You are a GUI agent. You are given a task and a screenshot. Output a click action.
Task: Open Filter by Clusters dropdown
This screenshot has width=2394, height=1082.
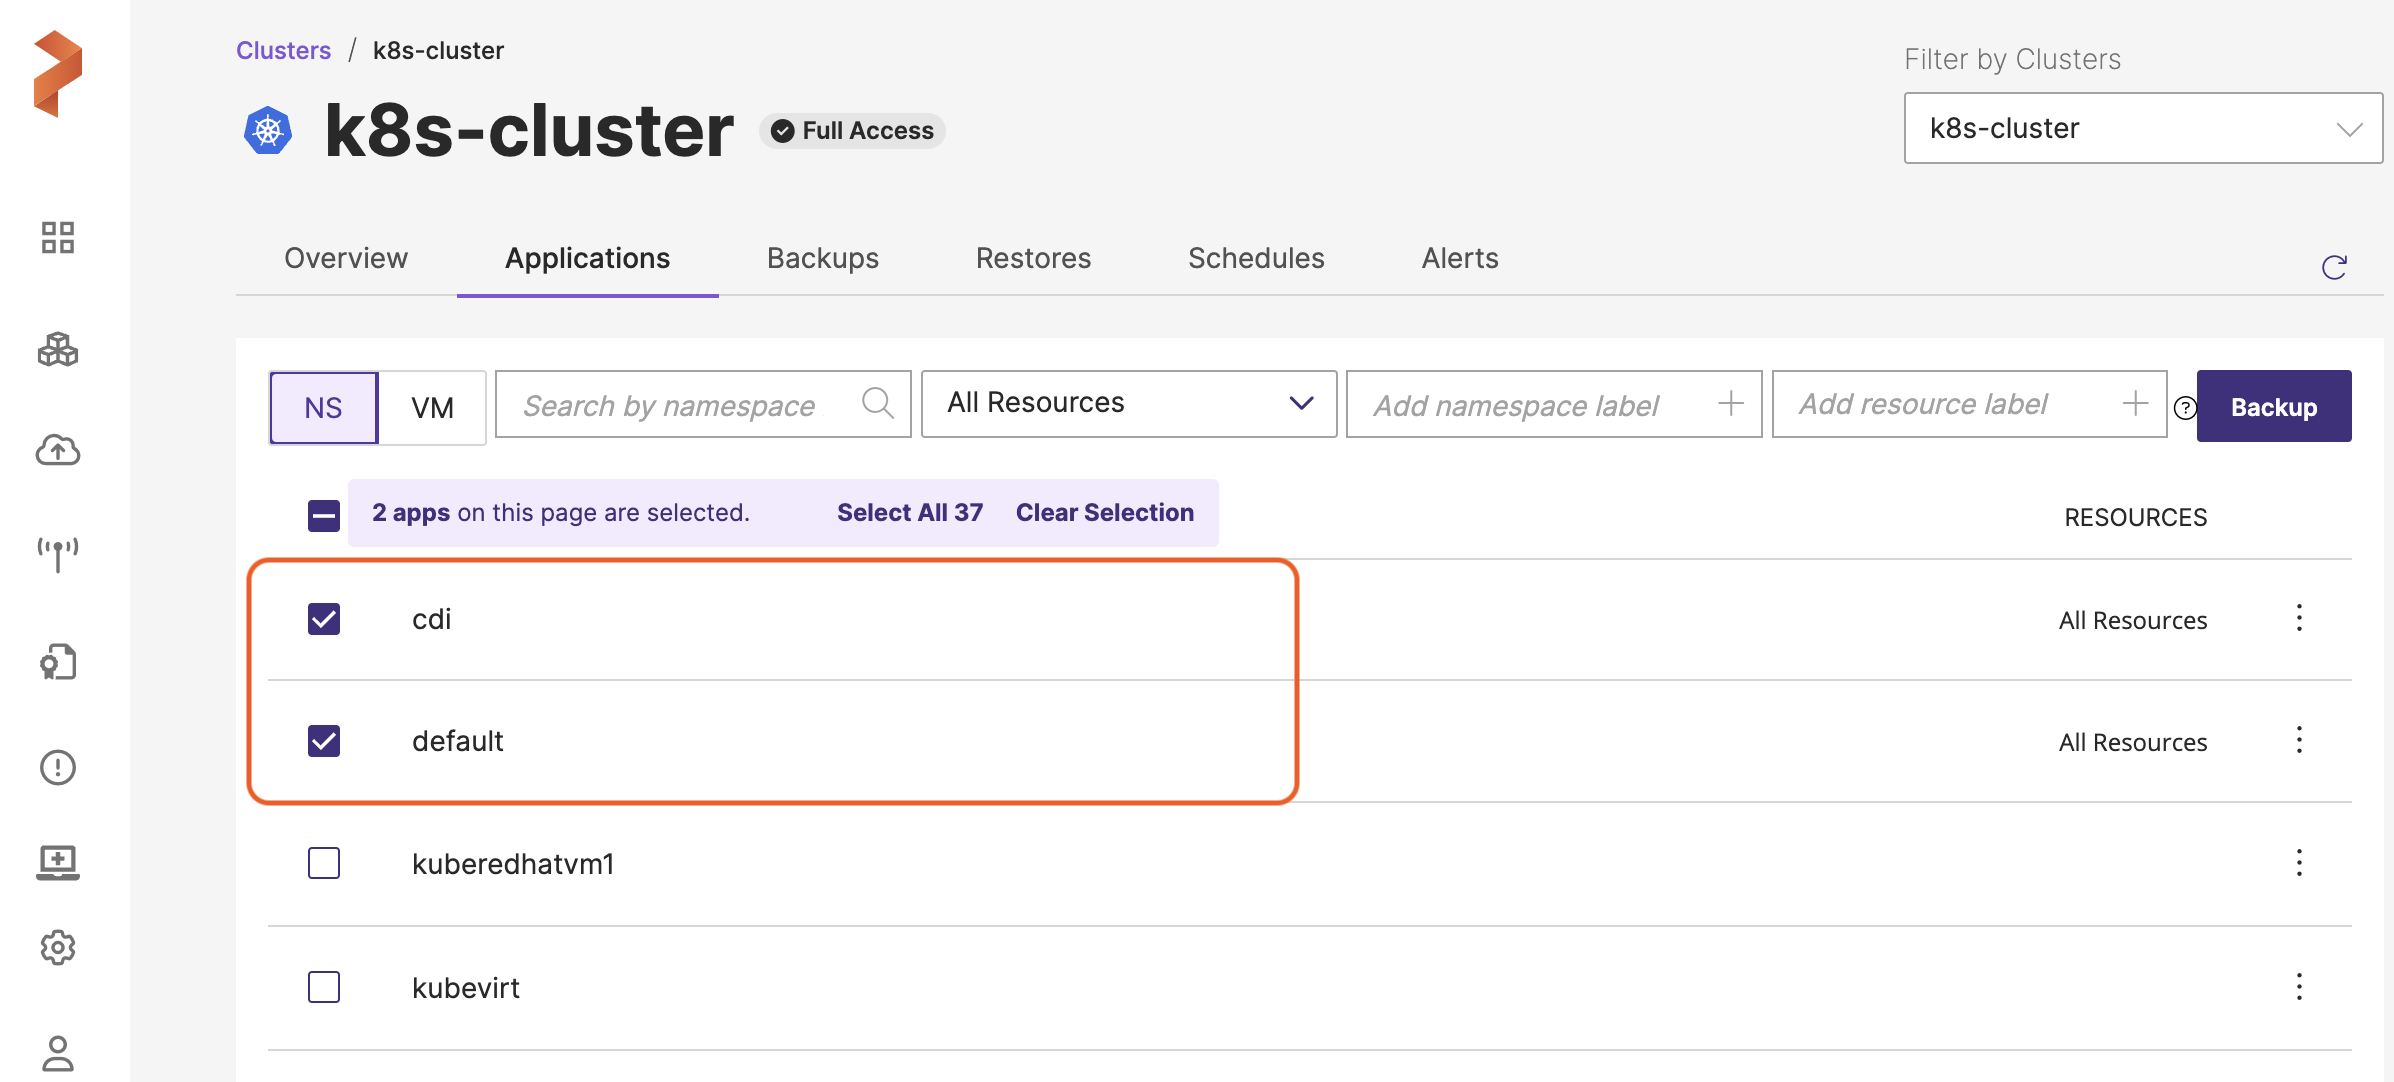[x=2142, y=128]
